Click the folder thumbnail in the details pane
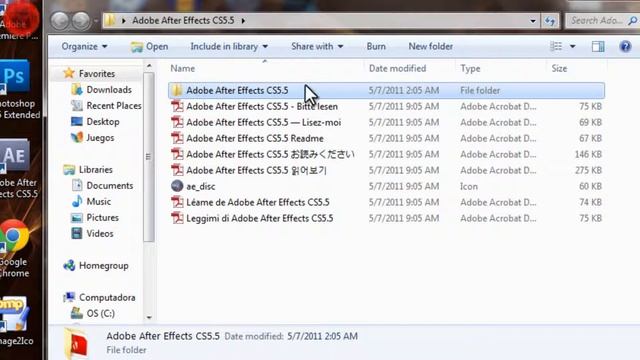Image resolution: width=640 pixels, height=360 pixels. 76,344
